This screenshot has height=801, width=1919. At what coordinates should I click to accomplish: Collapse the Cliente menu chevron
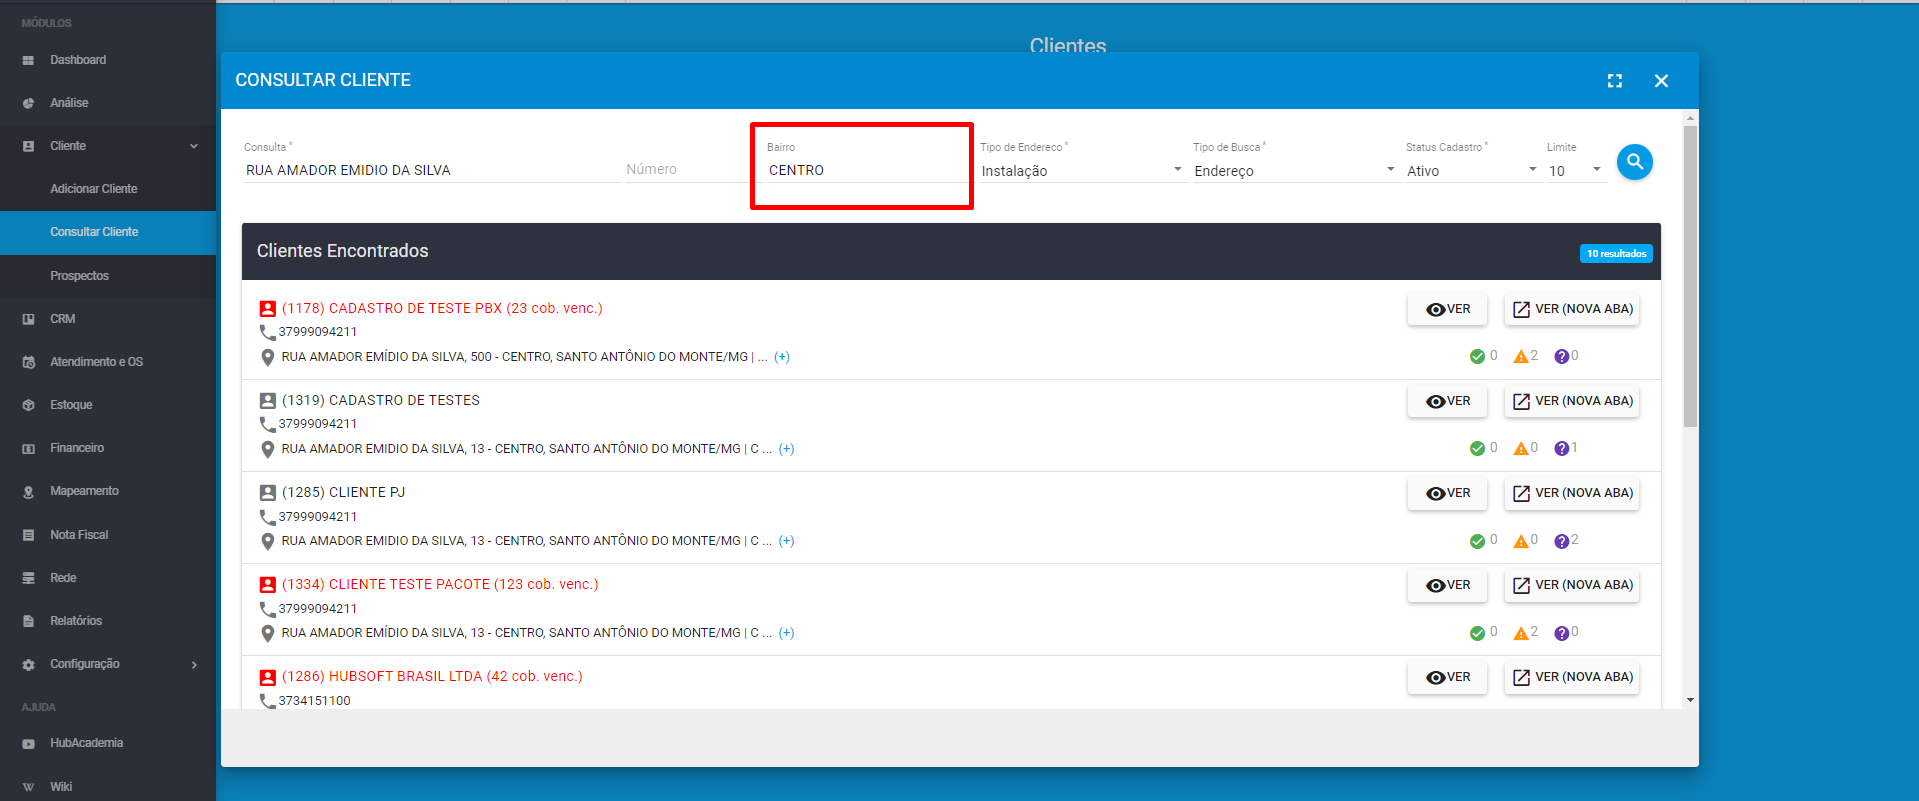(194, 146)
